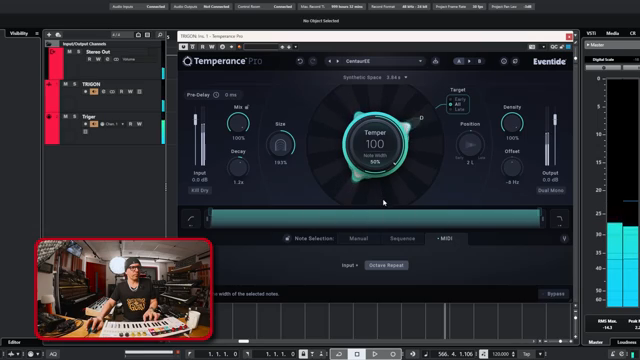640x360 pixels.
Task: Click the Offset knob
Action: pos(512,167)
